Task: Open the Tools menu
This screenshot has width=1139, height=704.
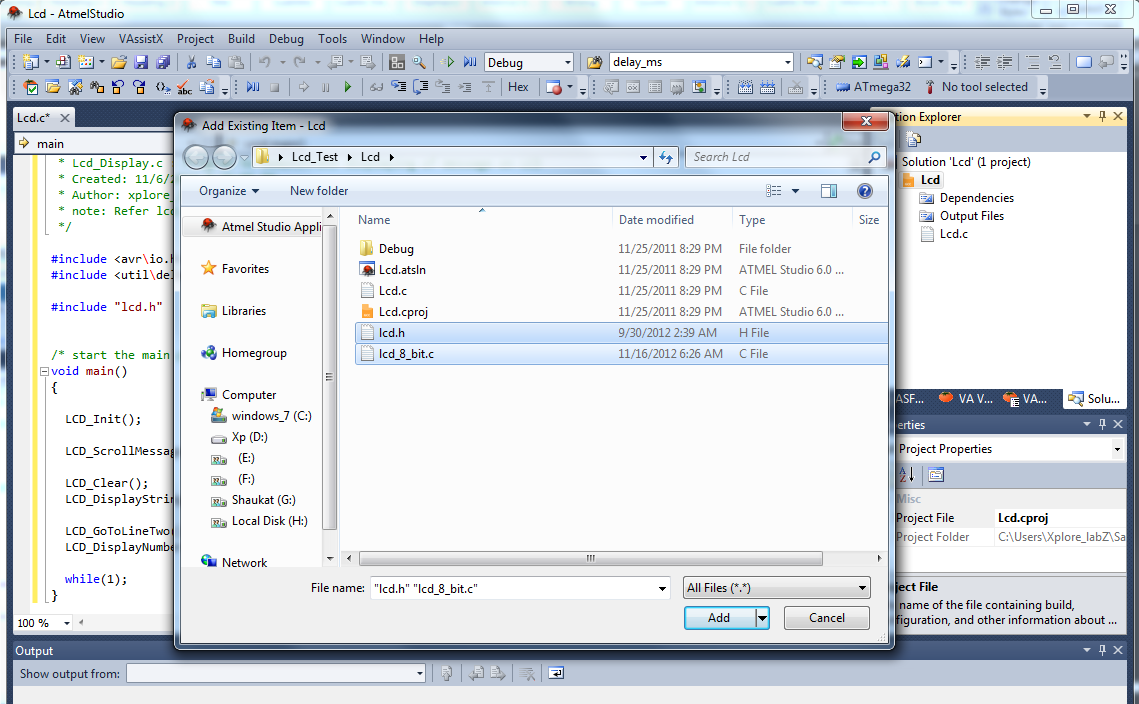Action: [x=332, y=39]
